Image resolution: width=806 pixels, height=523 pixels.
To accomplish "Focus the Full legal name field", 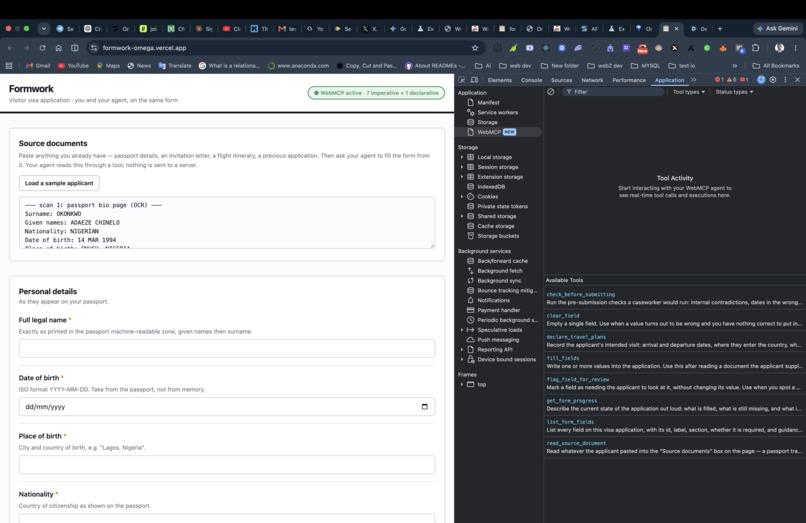I will [227, 349].
